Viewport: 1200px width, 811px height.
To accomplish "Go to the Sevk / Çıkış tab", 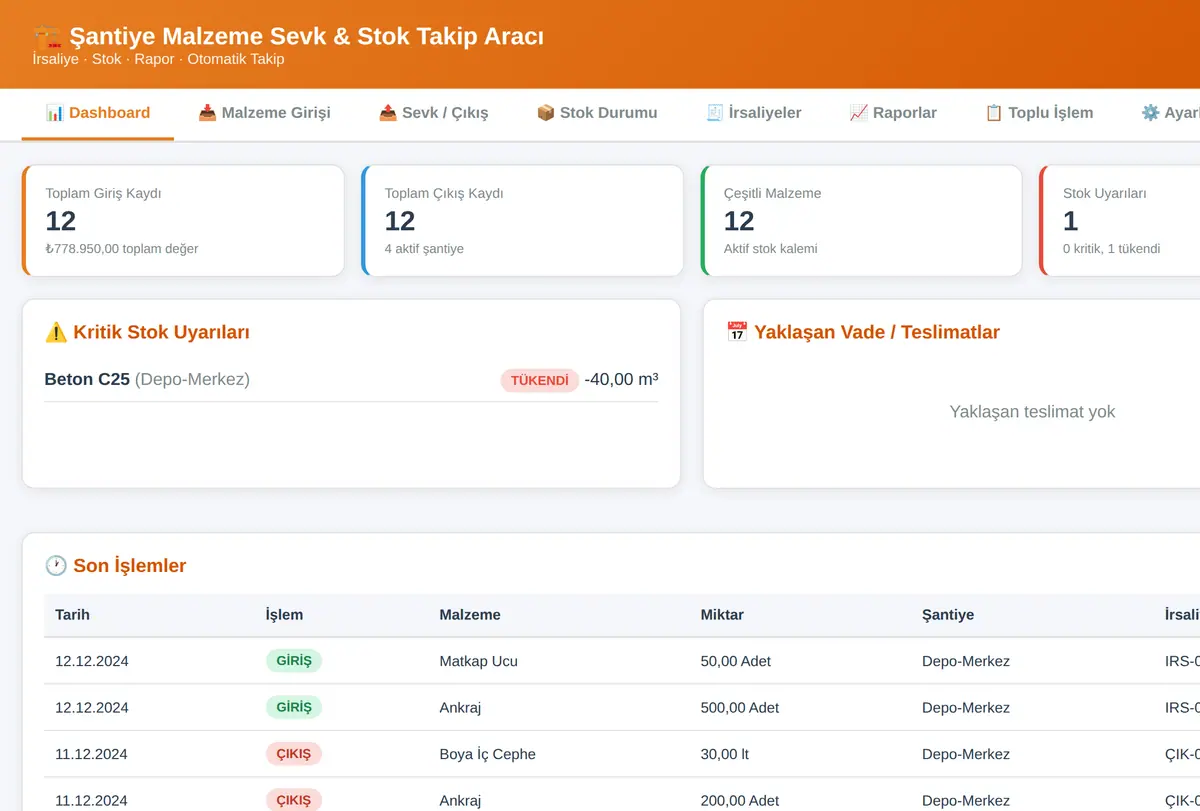I will point(434,113).
